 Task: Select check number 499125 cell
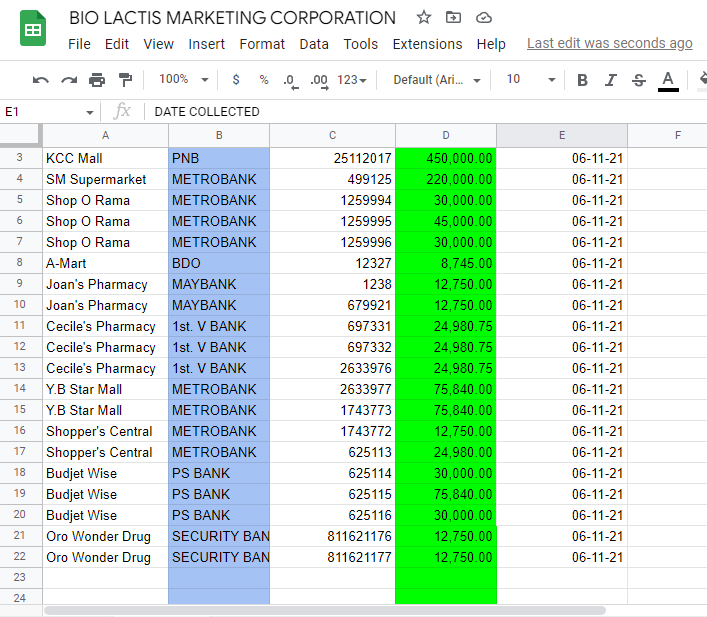point(332,179)
